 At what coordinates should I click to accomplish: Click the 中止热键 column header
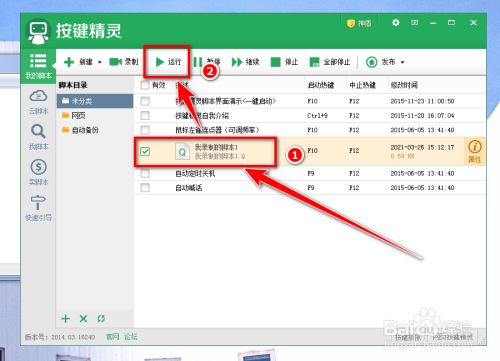pos(362,85)
